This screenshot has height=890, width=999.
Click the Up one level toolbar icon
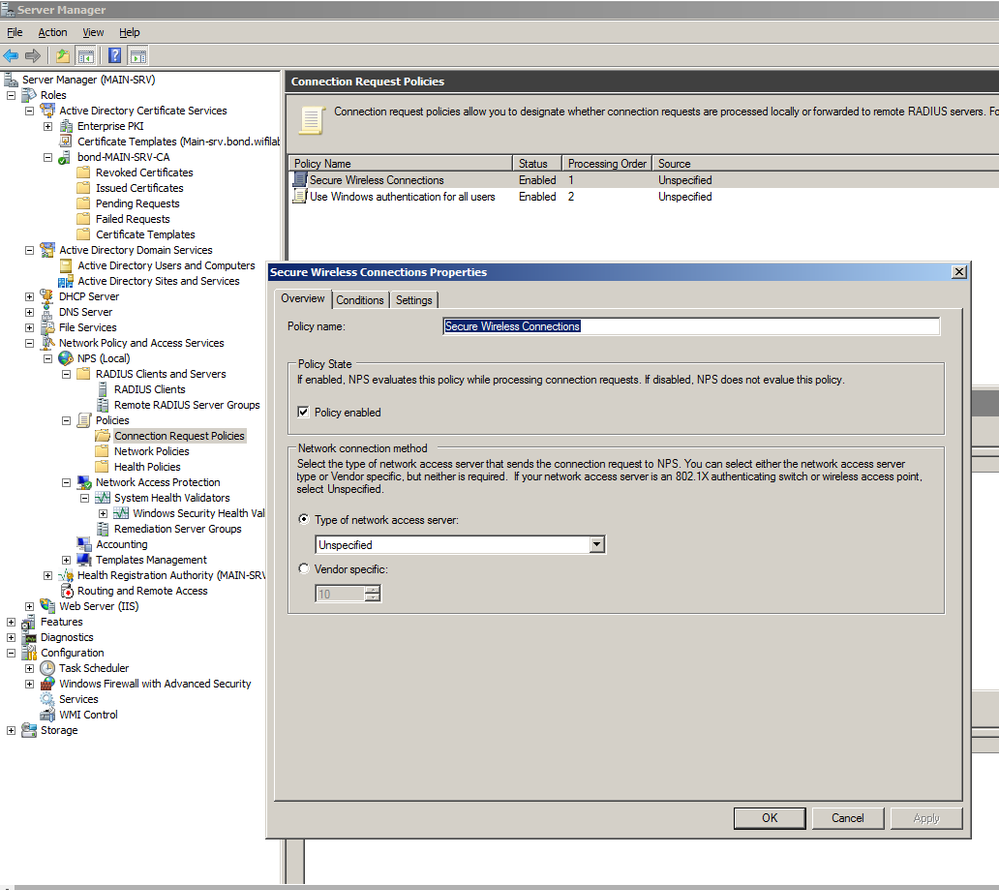pos(62,56)
